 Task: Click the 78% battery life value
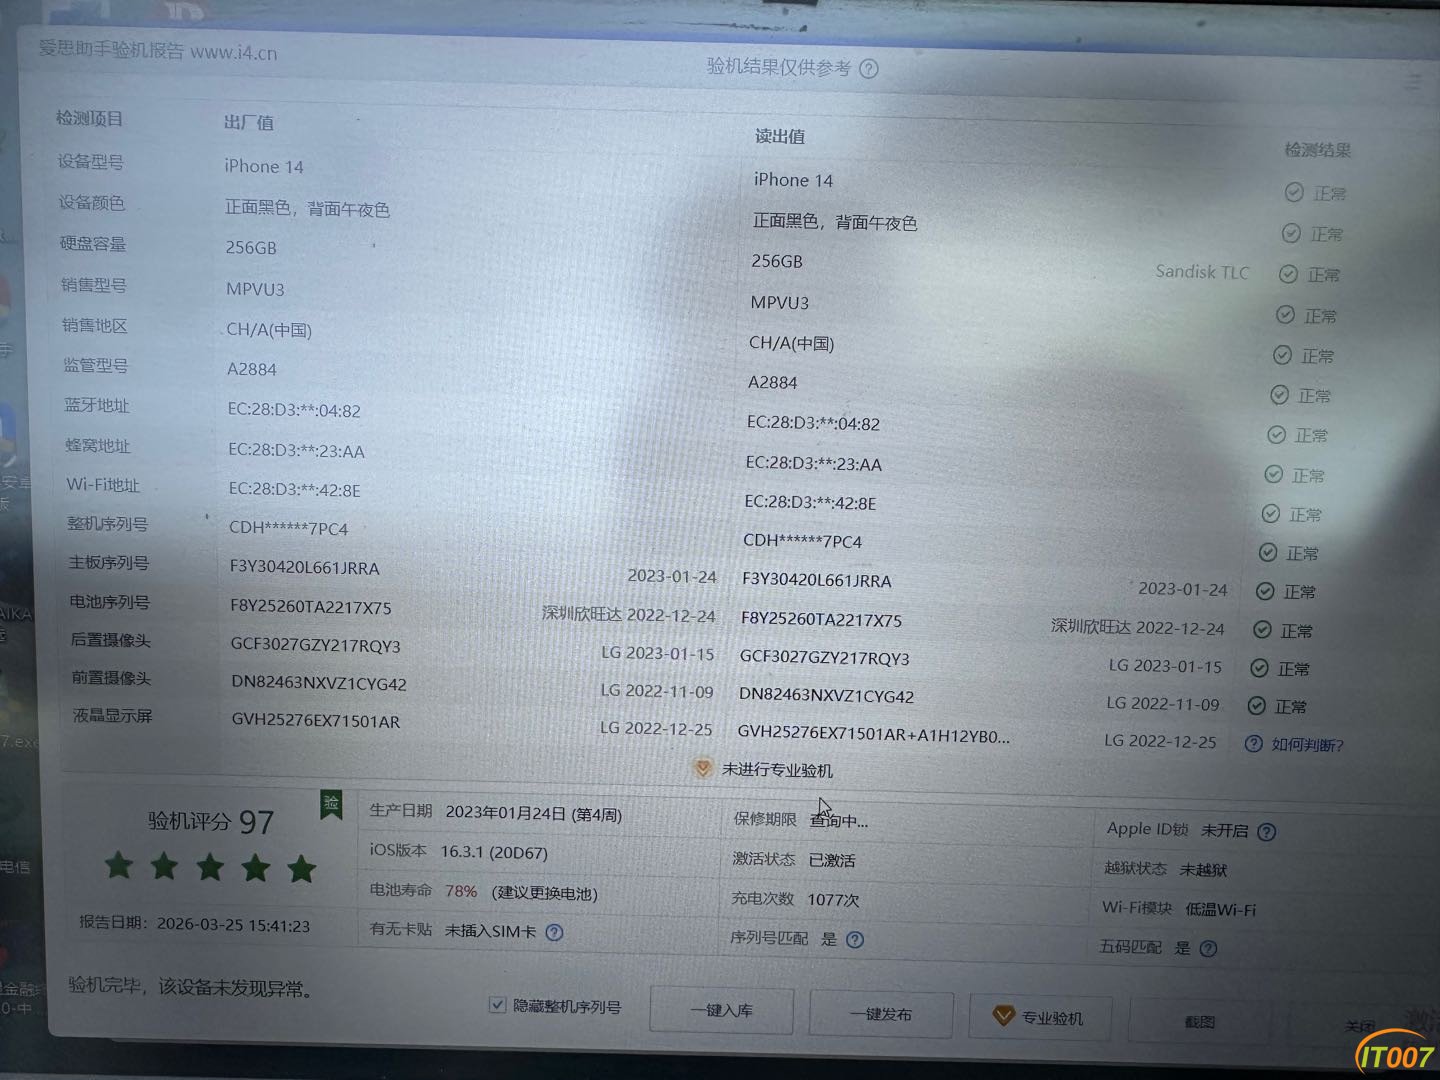click(461, 891)
